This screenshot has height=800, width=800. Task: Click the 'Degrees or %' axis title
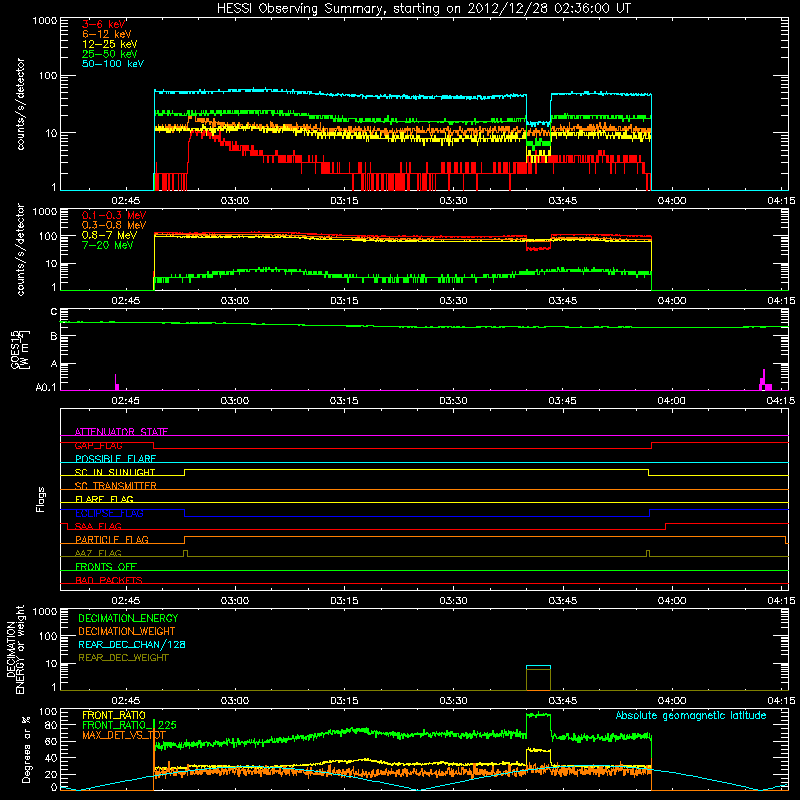[x=26, y=749]
